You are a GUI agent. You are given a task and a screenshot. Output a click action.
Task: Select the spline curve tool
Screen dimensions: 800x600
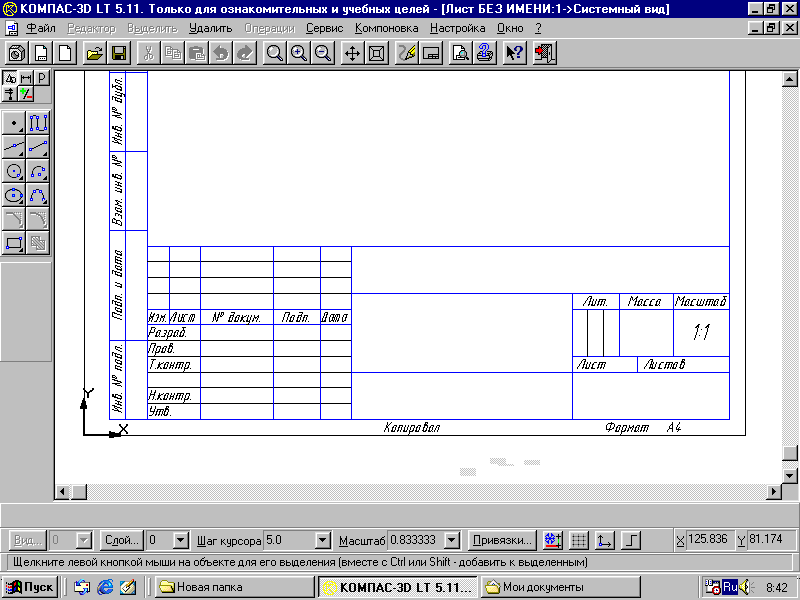coord(38,195)
